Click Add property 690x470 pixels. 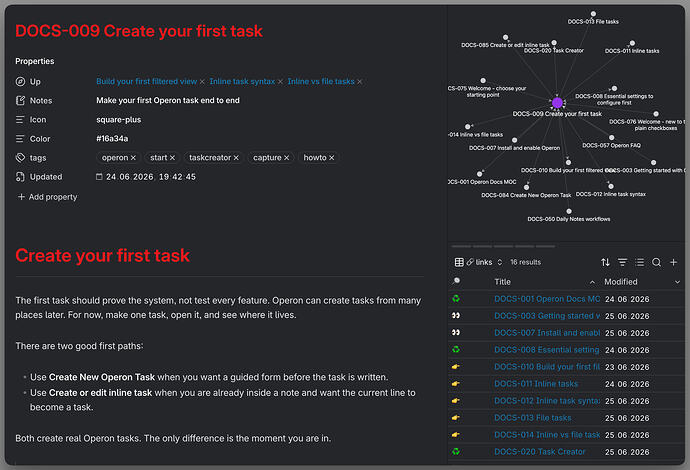click(x=47, y=197)
